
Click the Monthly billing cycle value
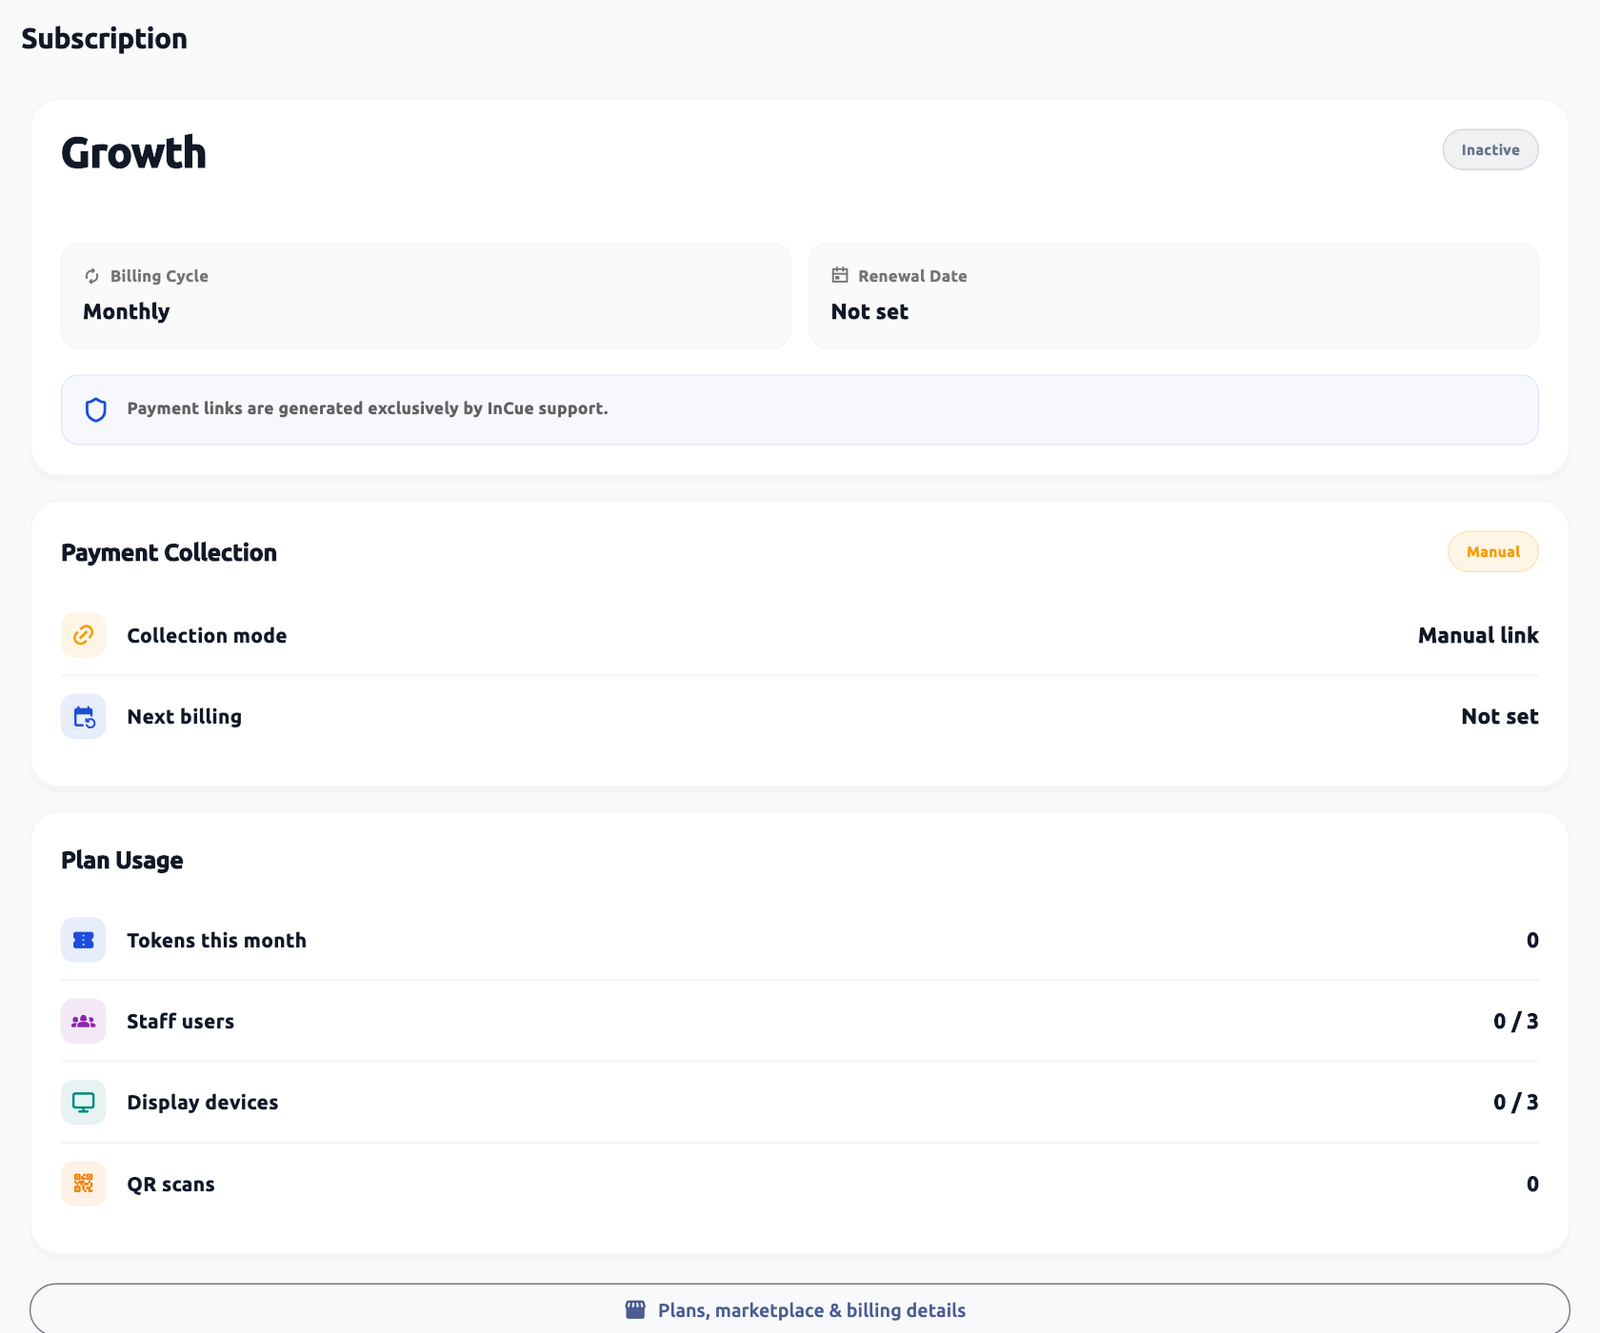[x=126, y=312]
